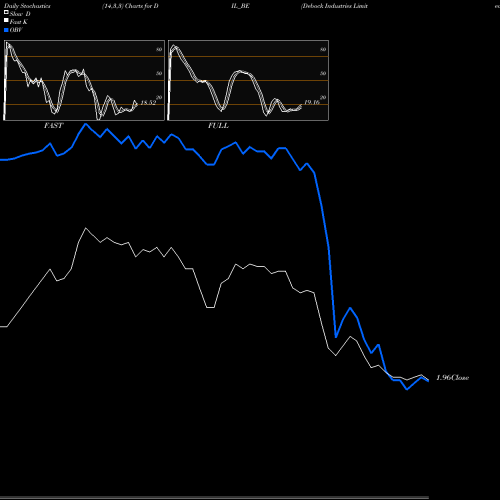Open the FULL stochastic mini chart
This screenshot has width=500, height=500.
coord(248,80)
